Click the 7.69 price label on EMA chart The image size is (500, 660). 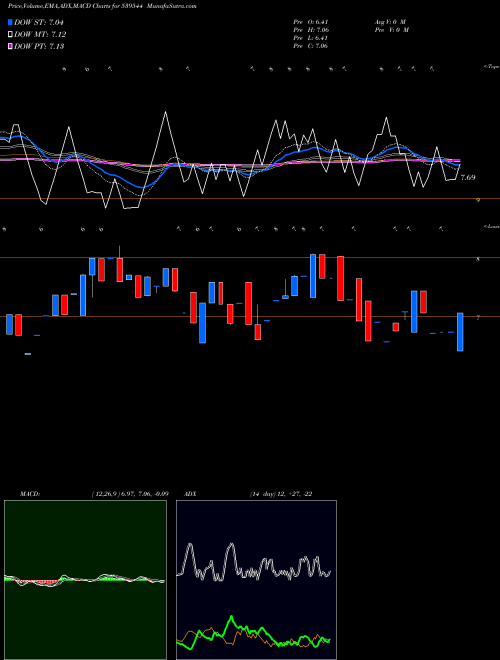[468, 178]
